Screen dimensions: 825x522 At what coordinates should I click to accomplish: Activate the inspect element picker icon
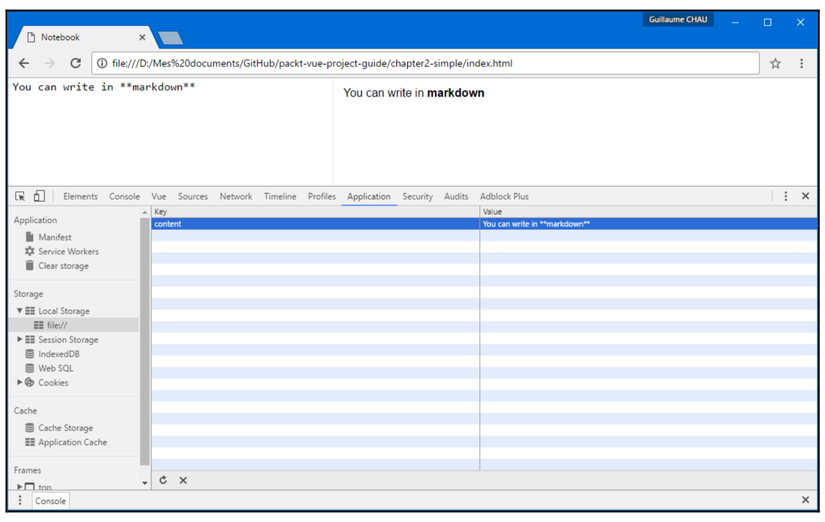point(20,196)
